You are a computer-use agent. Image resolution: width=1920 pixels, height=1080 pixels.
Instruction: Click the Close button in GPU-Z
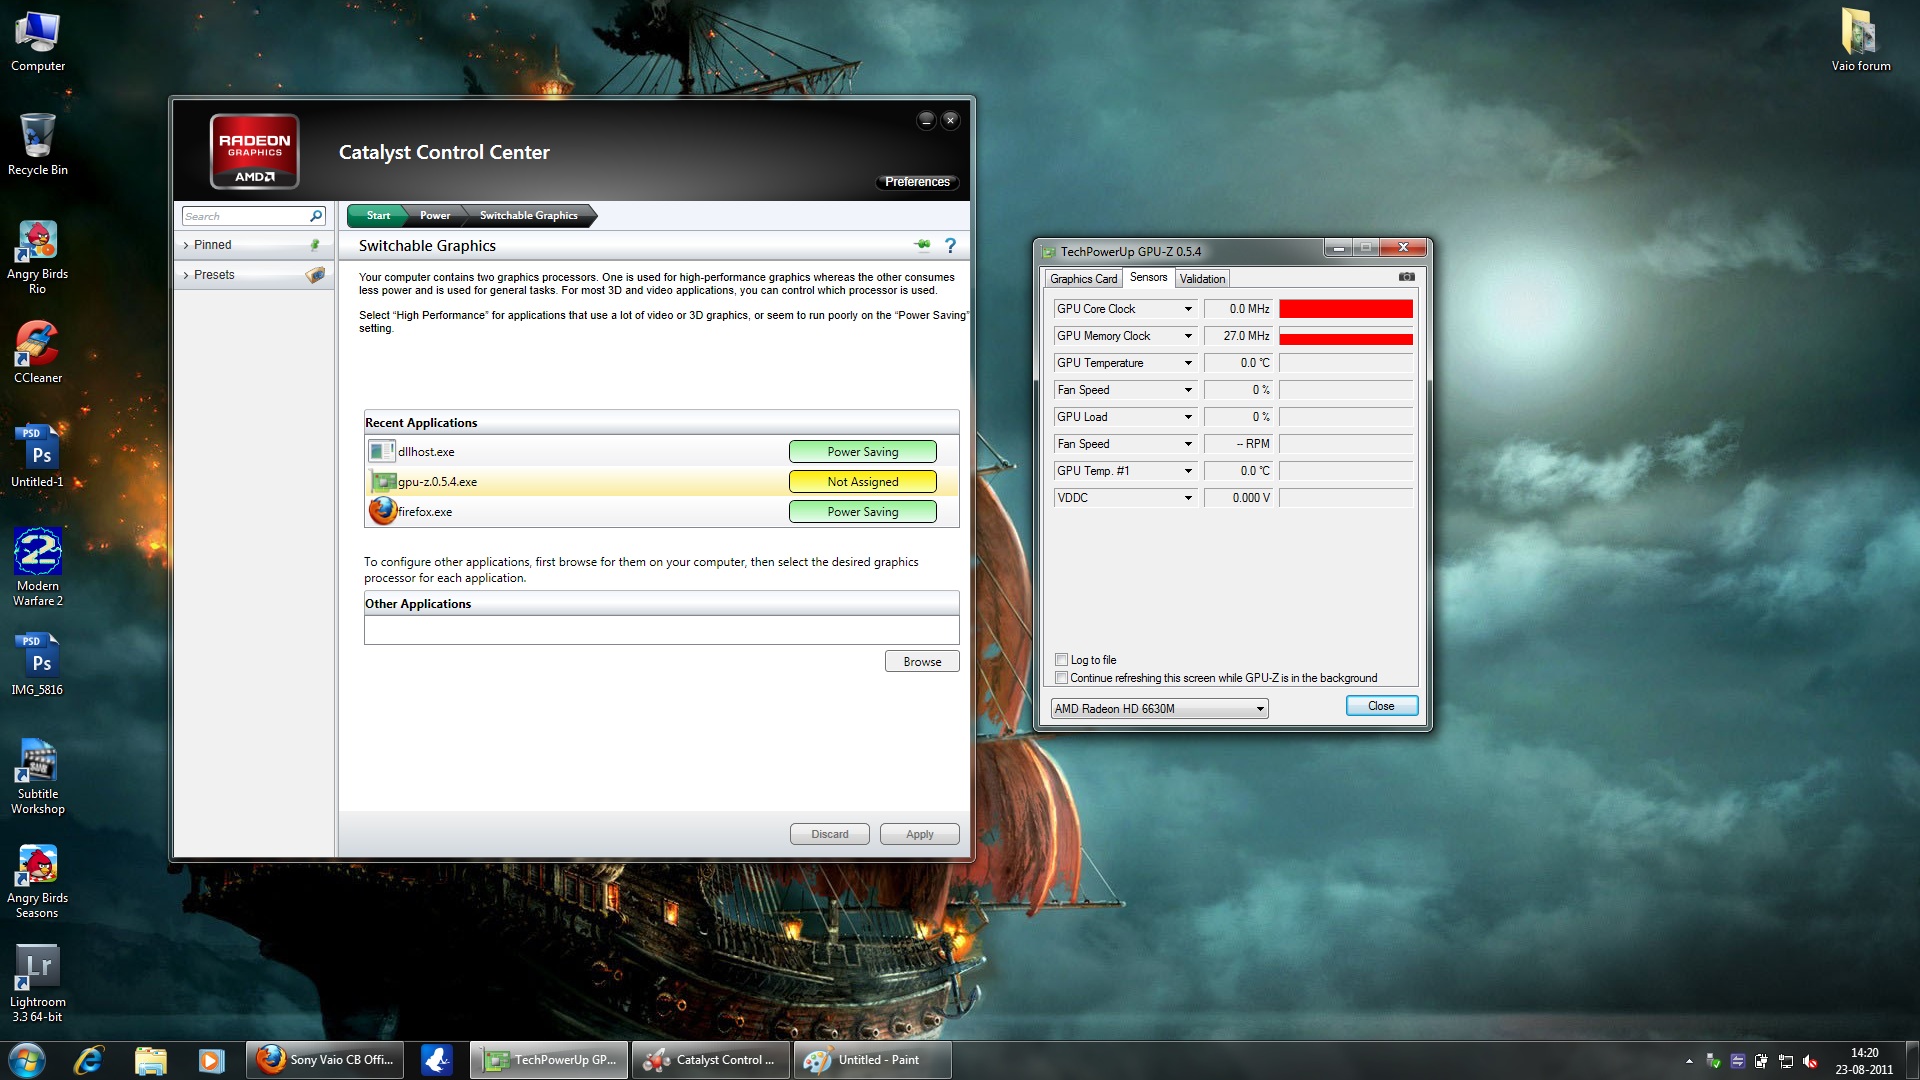tap(1381, 706)
